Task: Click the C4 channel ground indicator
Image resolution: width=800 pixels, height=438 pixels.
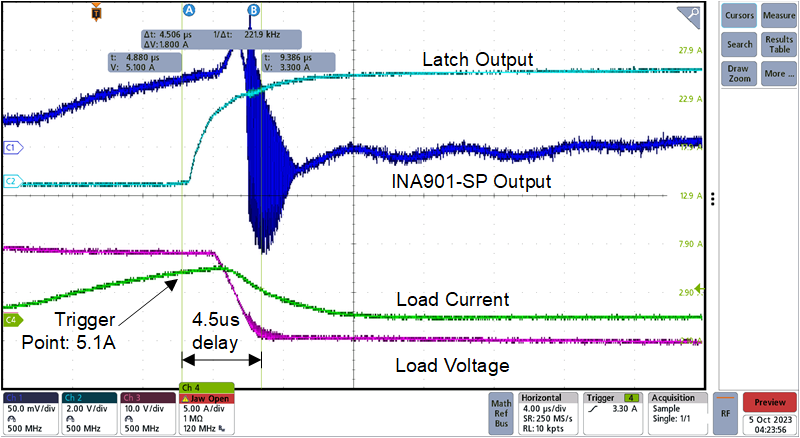Action: point(13,320)
